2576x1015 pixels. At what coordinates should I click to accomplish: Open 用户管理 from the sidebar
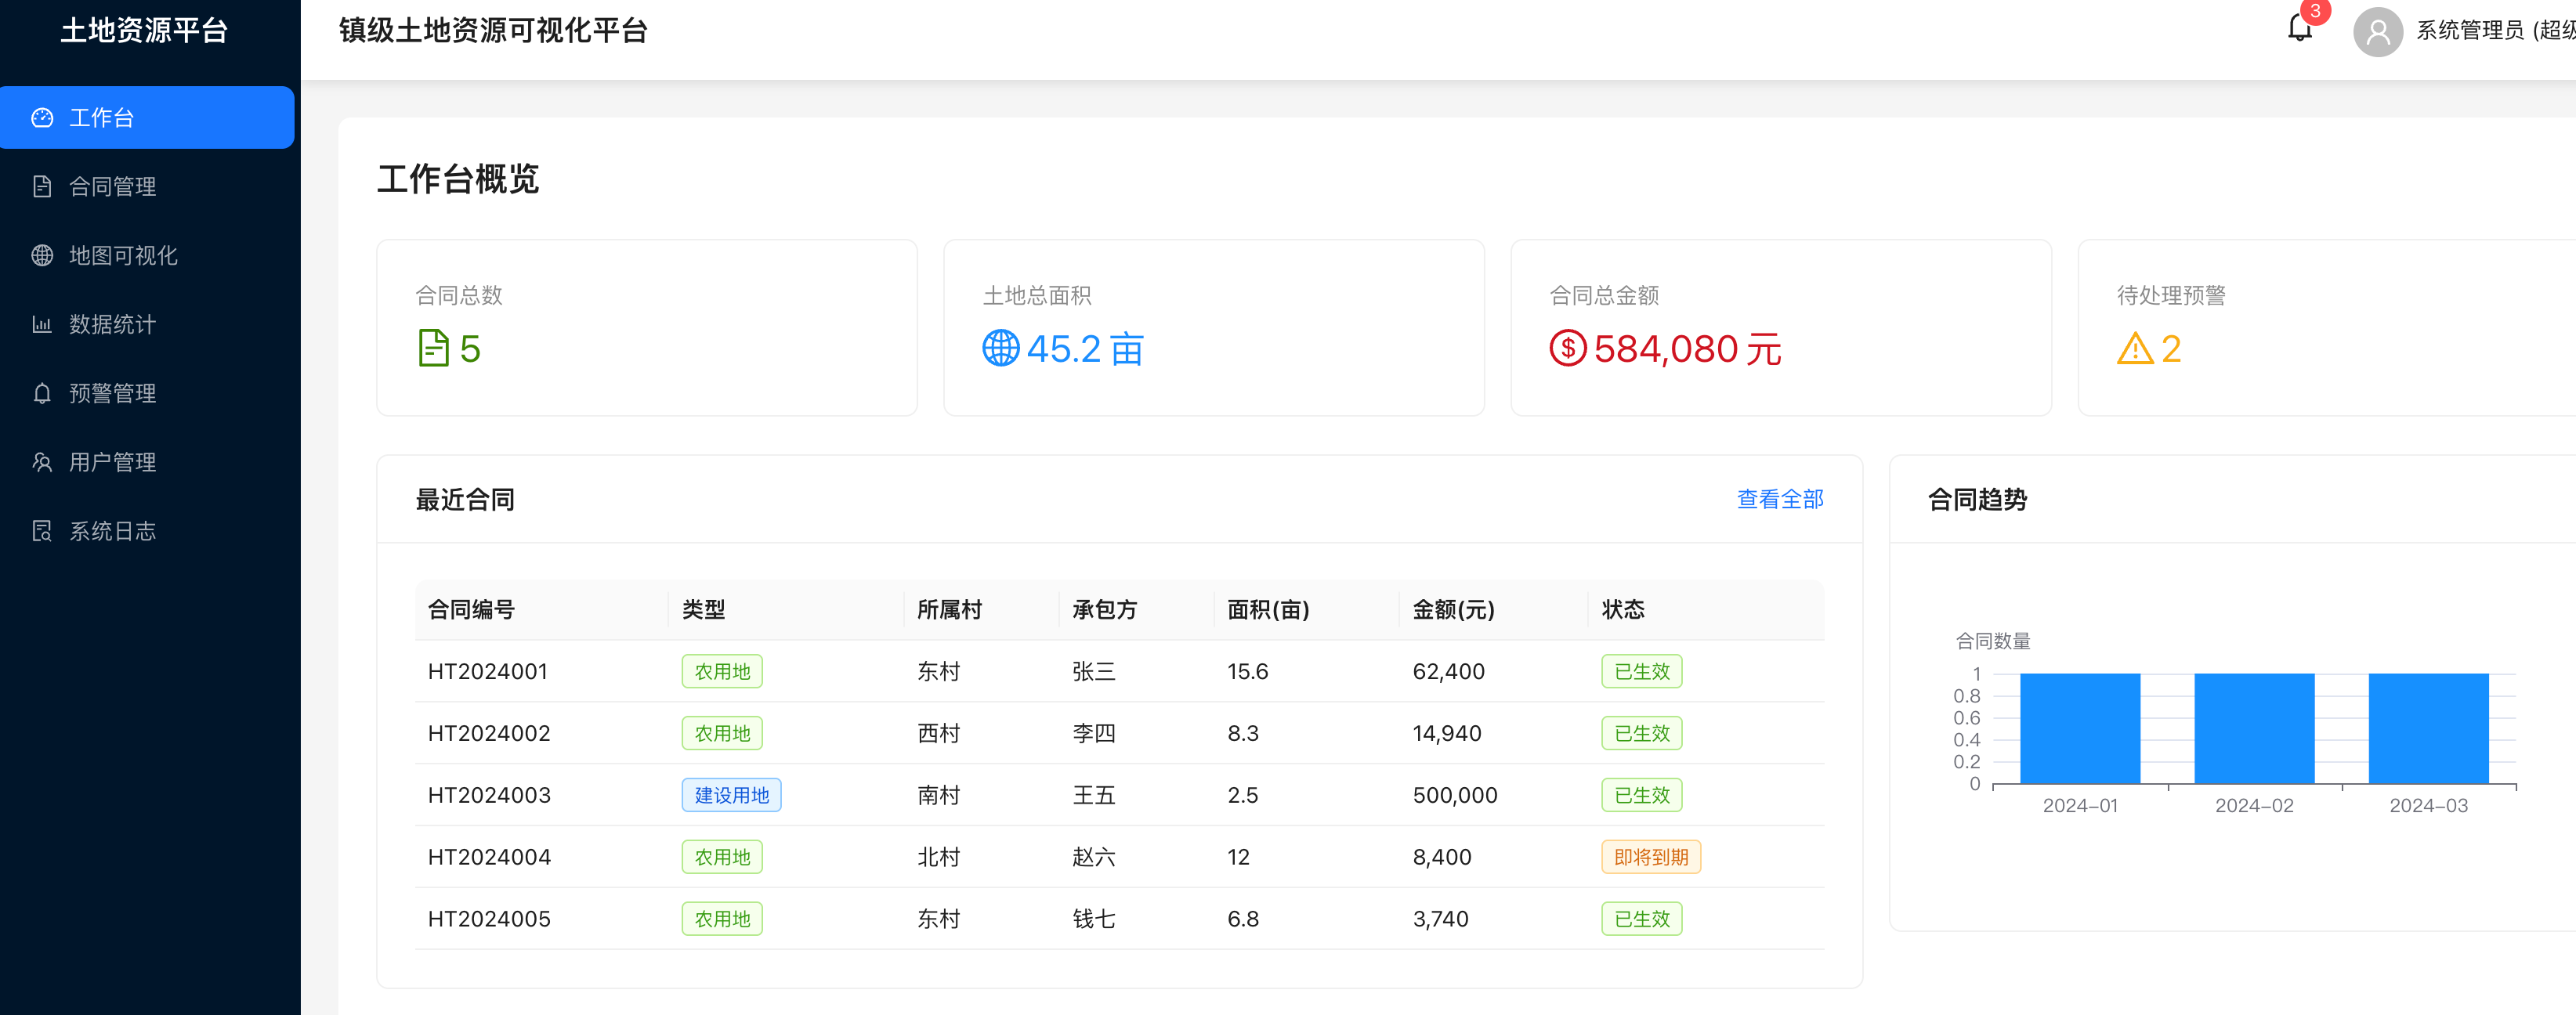click(112, 462)
